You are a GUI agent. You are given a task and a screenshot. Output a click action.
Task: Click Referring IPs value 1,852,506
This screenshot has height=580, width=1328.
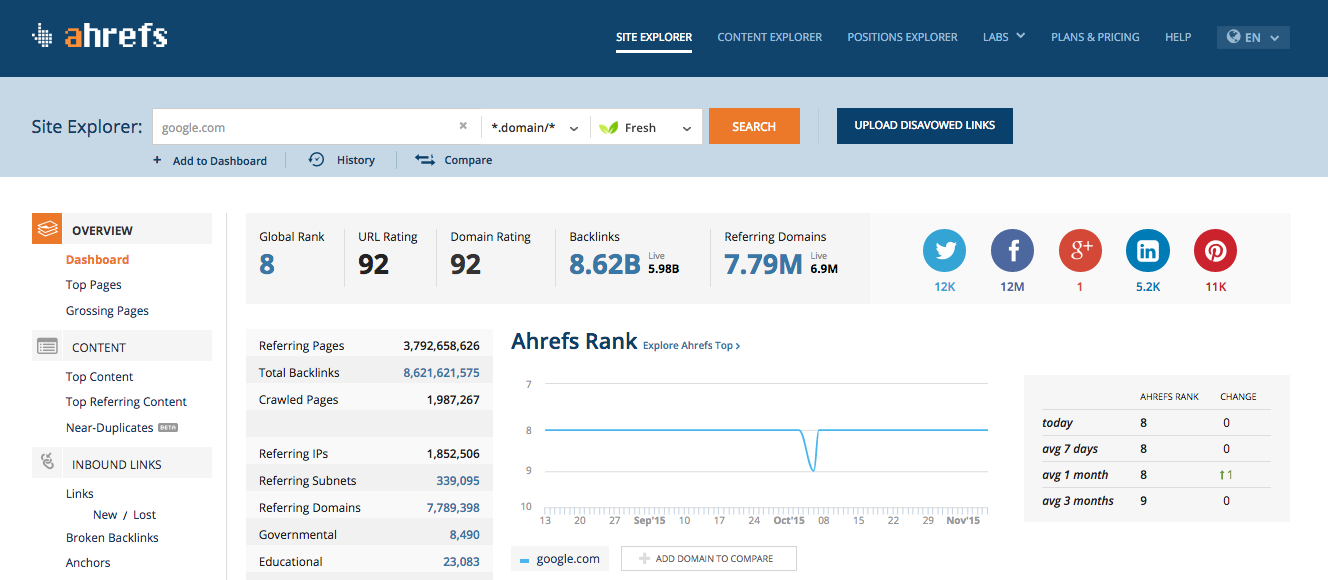click(x=453, y=454)
